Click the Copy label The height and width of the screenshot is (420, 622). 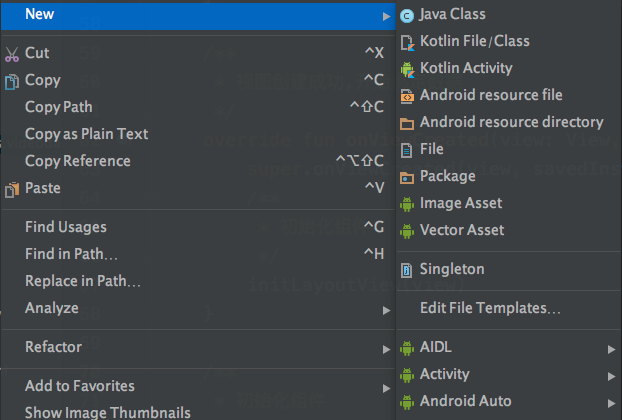(x=43, y=81)
